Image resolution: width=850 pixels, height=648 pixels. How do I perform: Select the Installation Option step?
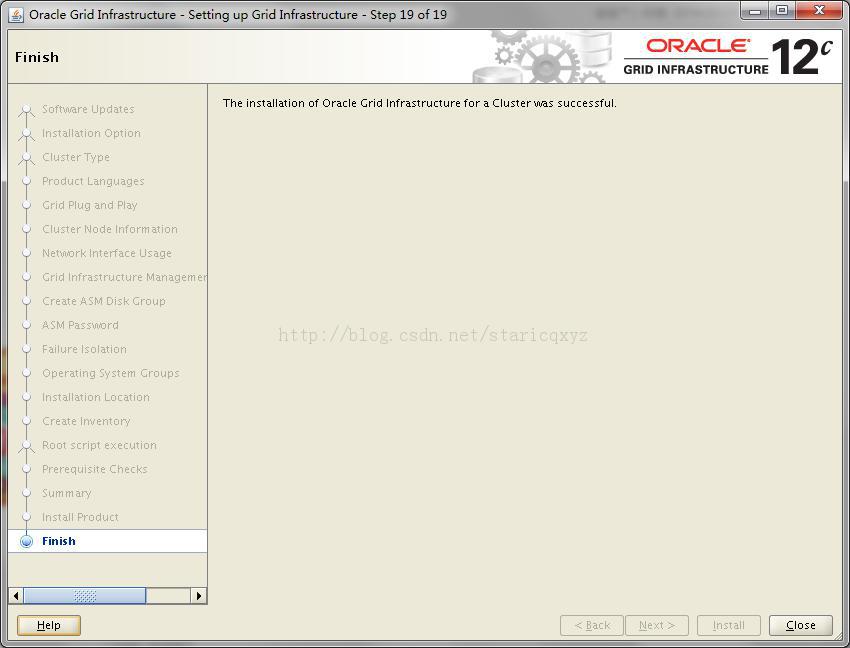click(x=91, y=133)
